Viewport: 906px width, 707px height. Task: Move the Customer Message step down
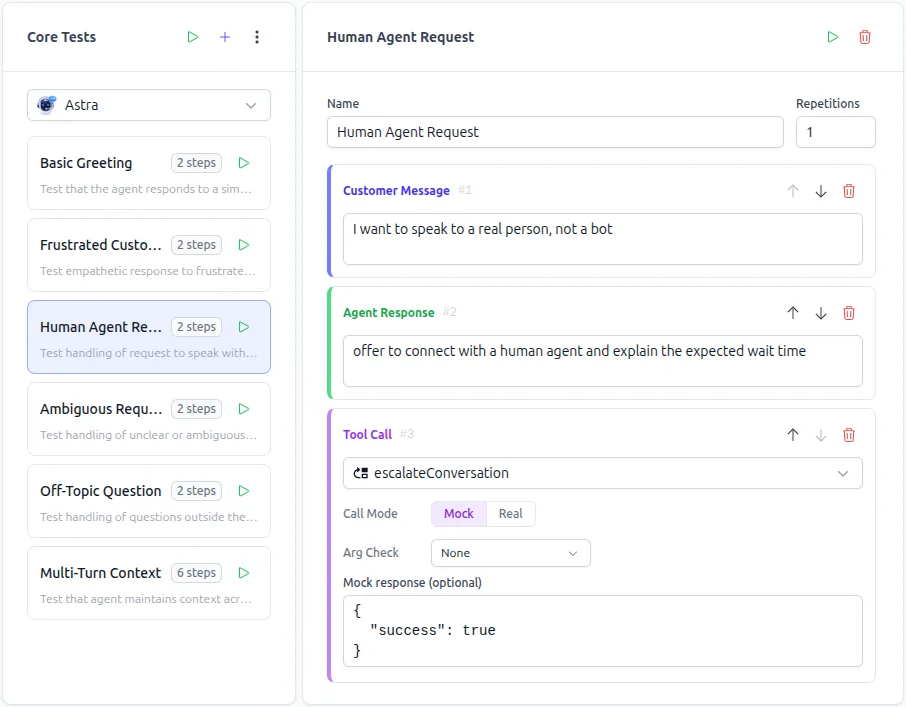[x=820, y=190]
